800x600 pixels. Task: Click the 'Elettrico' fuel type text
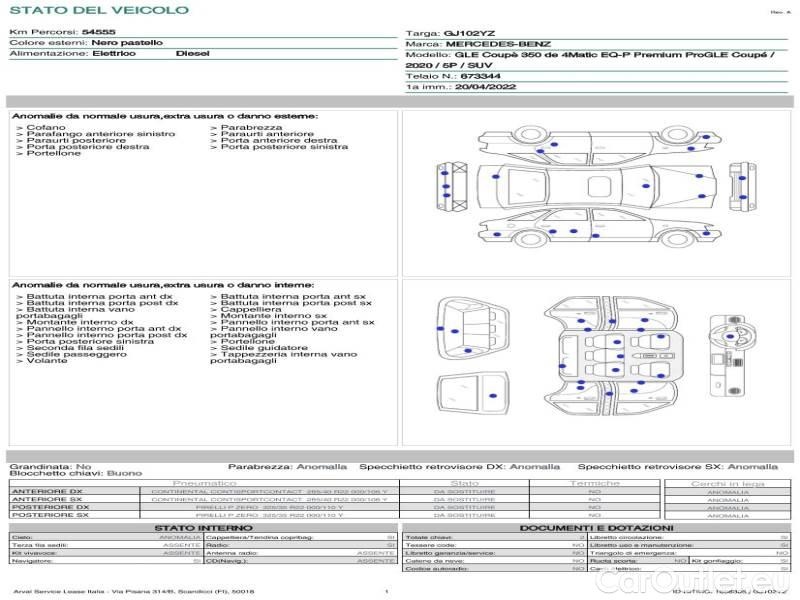tap(114, 53)
